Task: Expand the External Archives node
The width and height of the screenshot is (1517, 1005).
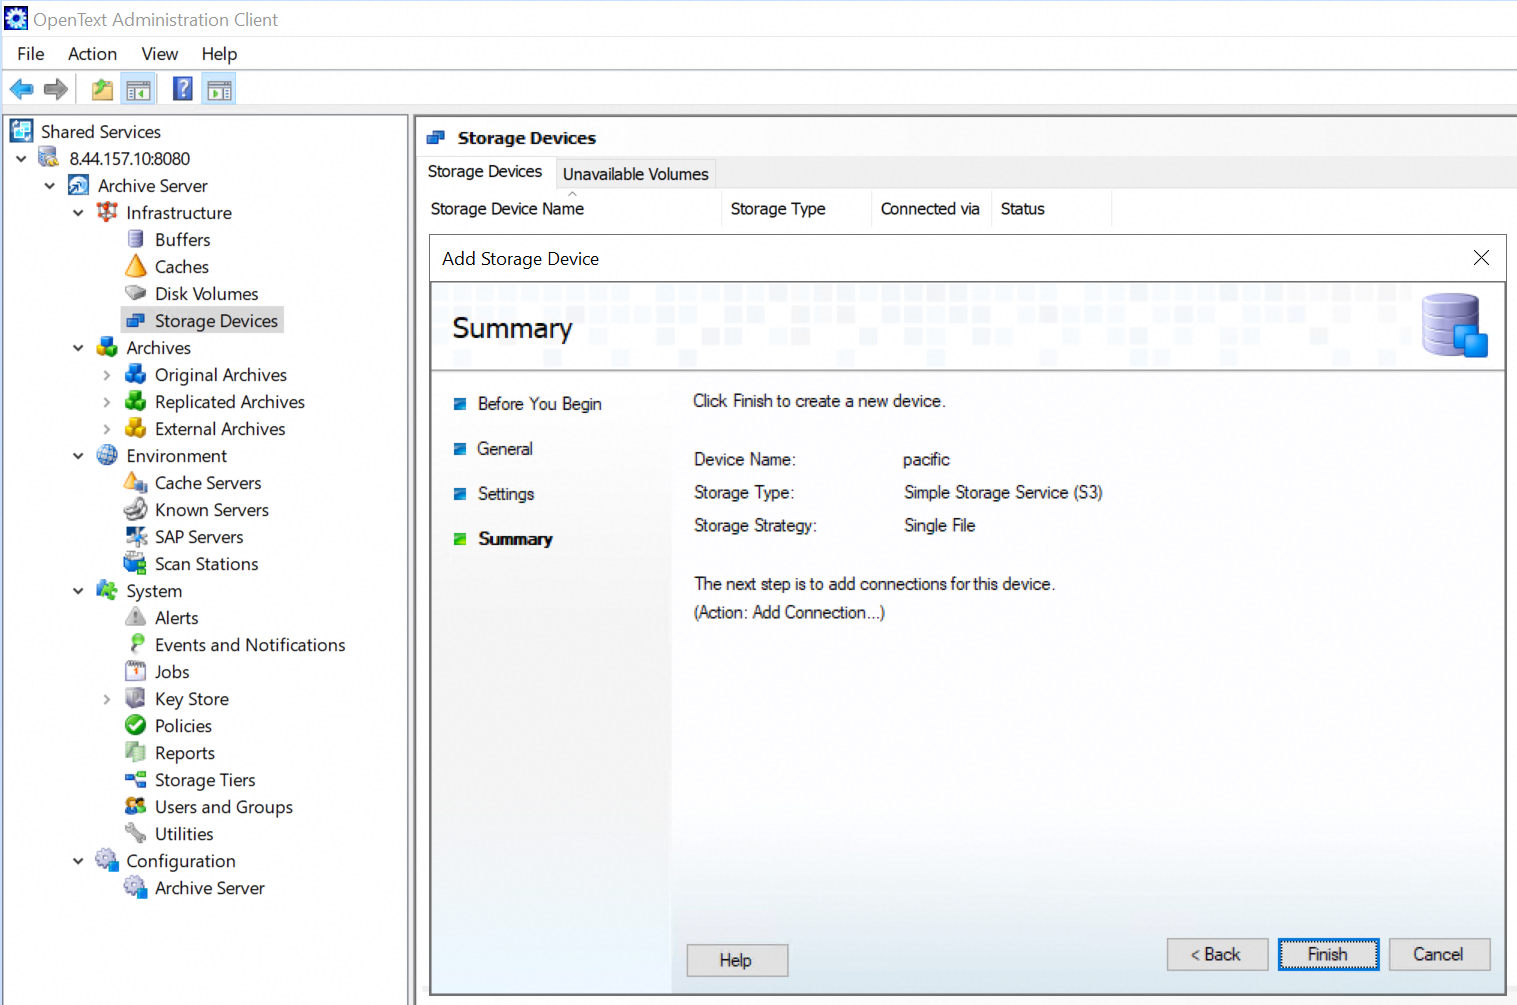Action: pyautogui.click(x=107, y=429)
